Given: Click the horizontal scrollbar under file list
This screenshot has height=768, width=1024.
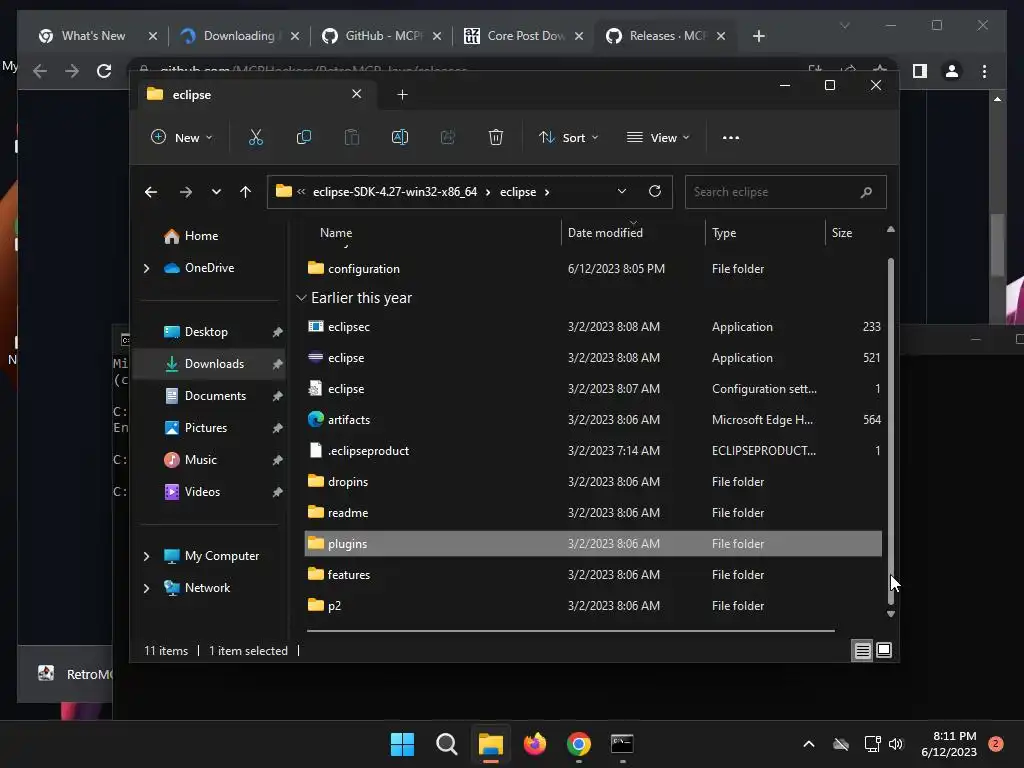Looking at the screenshot, I should (571, 631).
